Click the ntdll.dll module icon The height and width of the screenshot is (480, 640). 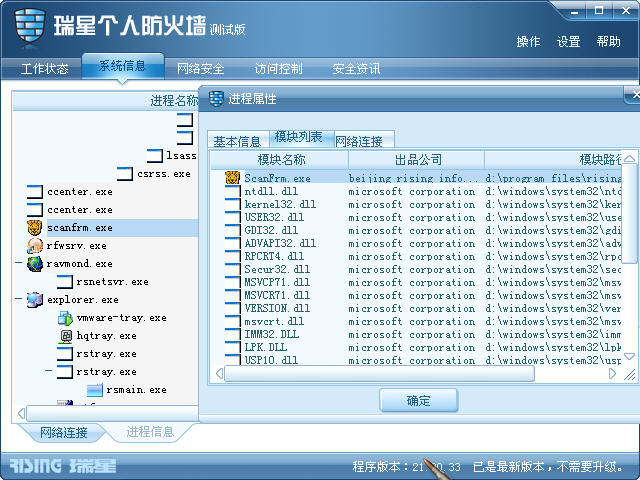(x=232, y=191)
